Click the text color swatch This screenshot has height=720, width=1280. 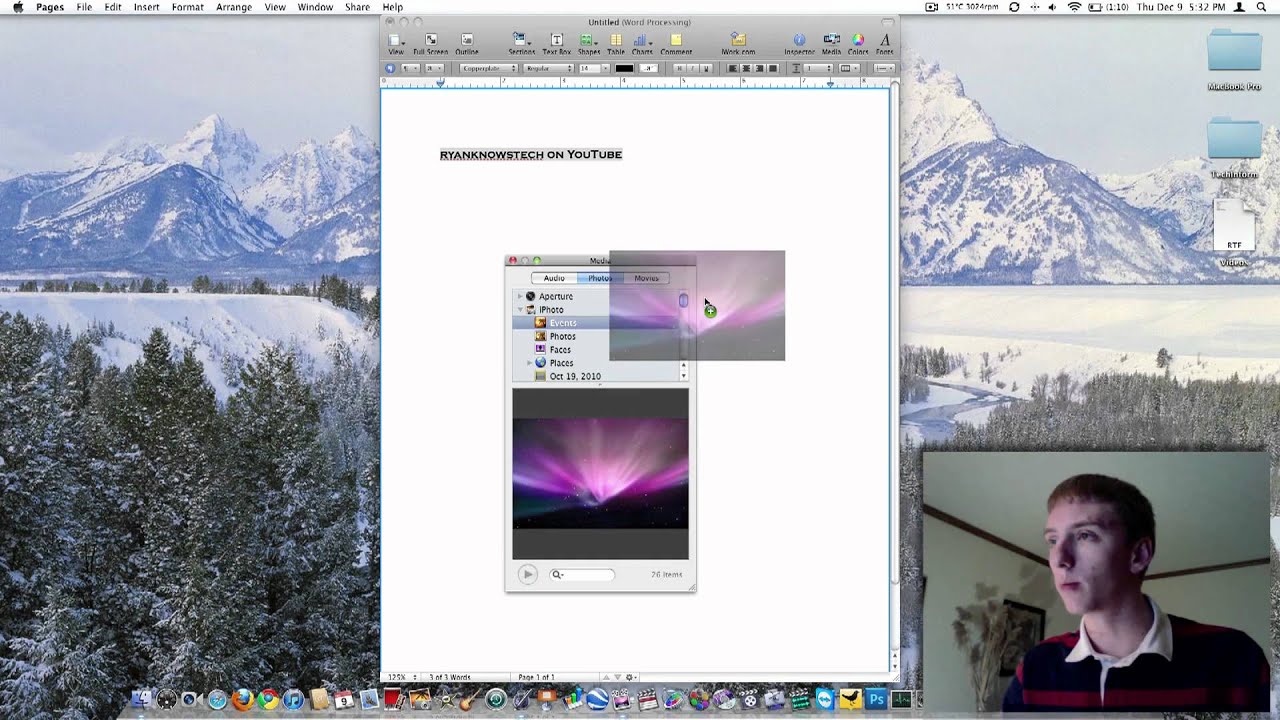pyautogui.click(x=624, y=68)
